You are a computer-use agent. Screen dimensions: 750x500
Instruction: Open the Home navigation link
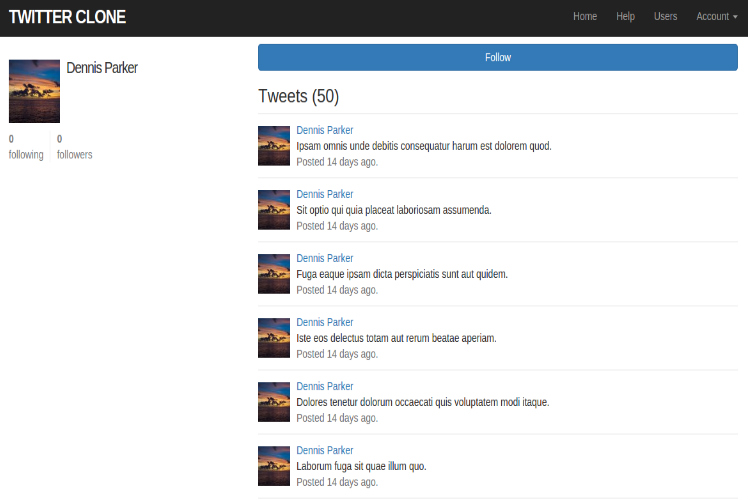point(585,17)
